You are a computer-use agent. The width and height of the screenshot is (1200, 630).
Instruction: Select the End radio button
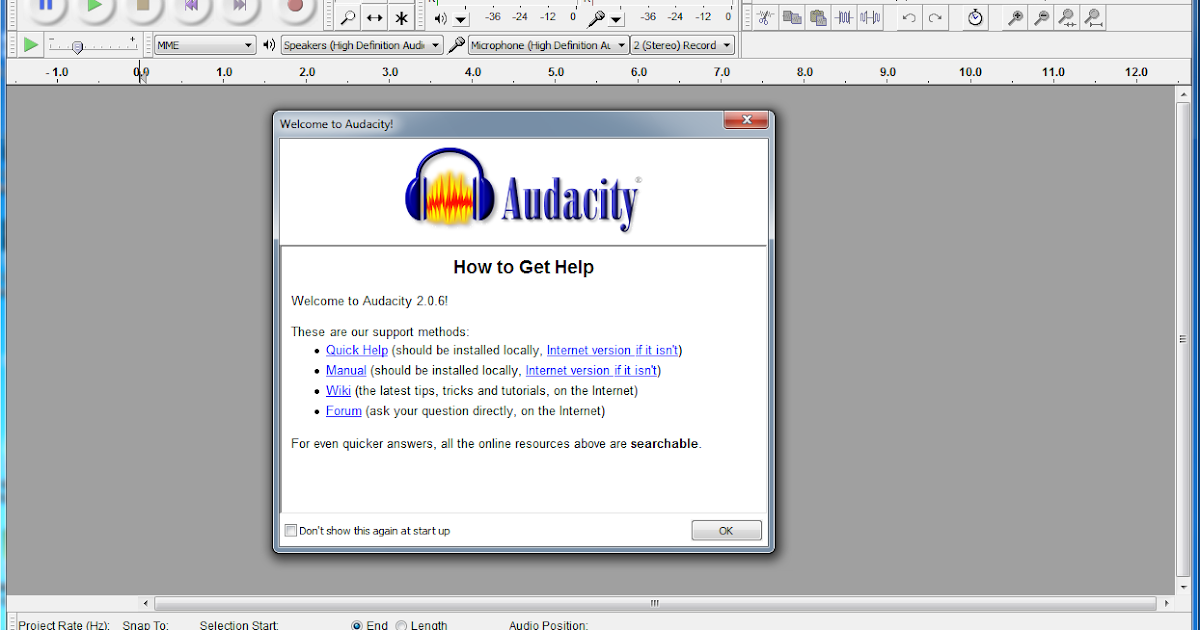click(357, 625)
